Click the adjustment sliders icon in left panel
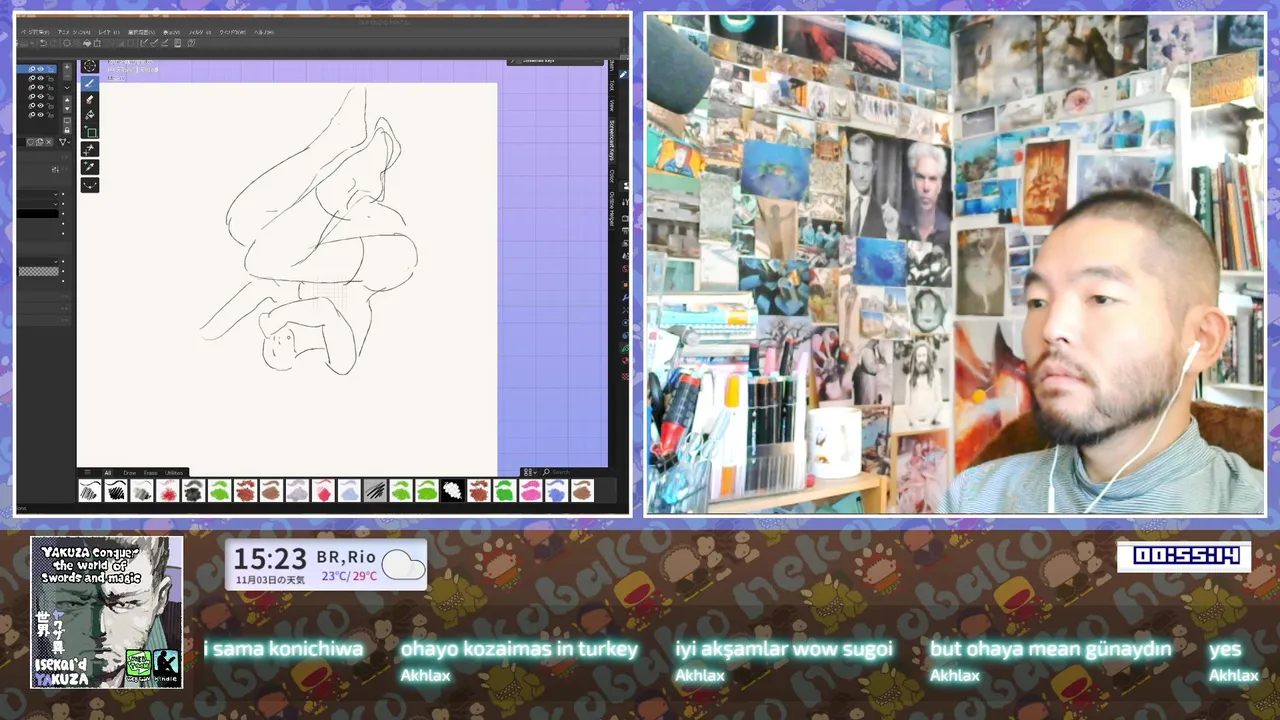This screenshot has width=1280, height=720. pyautogui.click(x=55, y=169)
